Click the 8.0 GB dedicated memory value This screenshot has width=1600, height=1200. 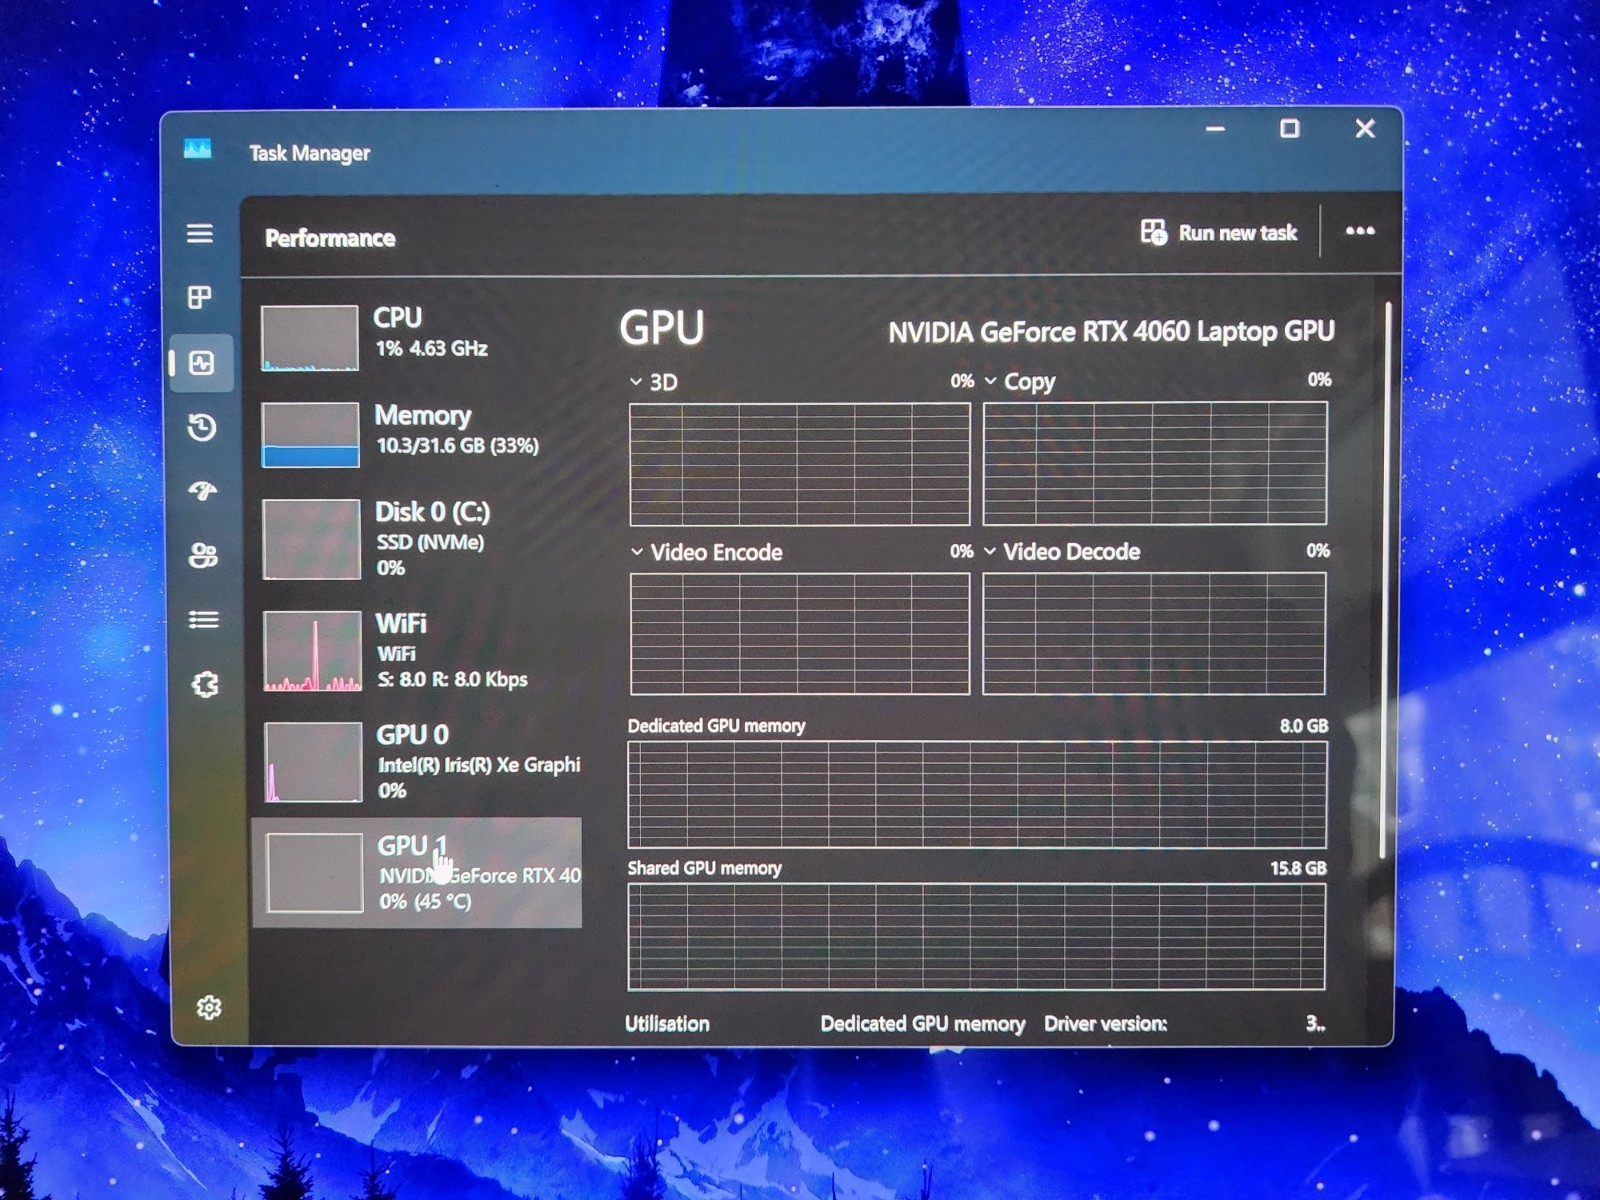1304,726
